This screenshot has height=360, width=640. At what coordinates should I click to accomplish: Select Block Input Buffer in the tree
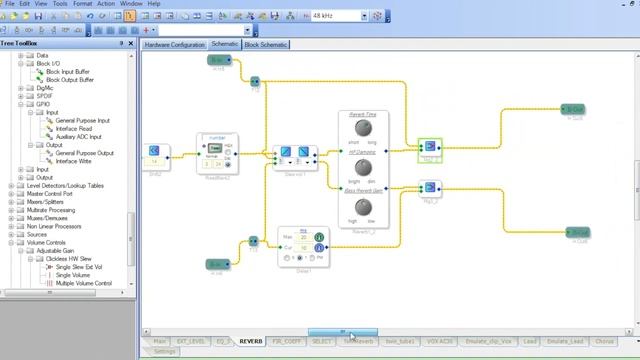[x=68, y=72]
